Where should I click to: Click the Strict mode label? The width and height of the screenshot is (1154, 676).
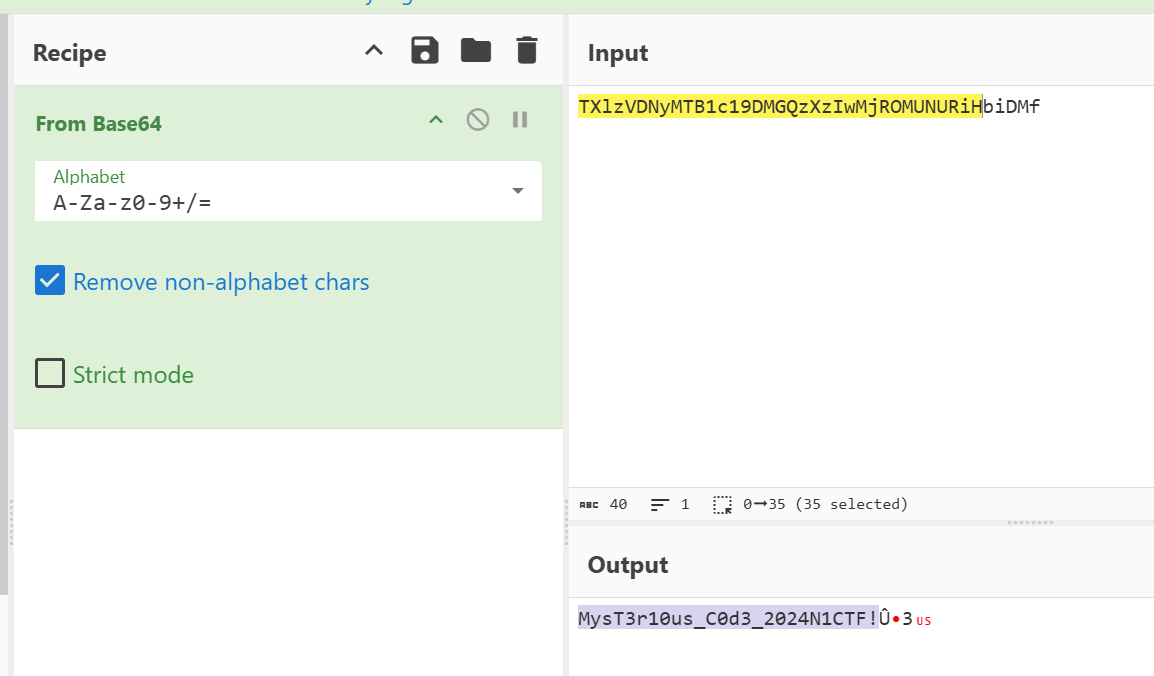click(x=133, y=375)
